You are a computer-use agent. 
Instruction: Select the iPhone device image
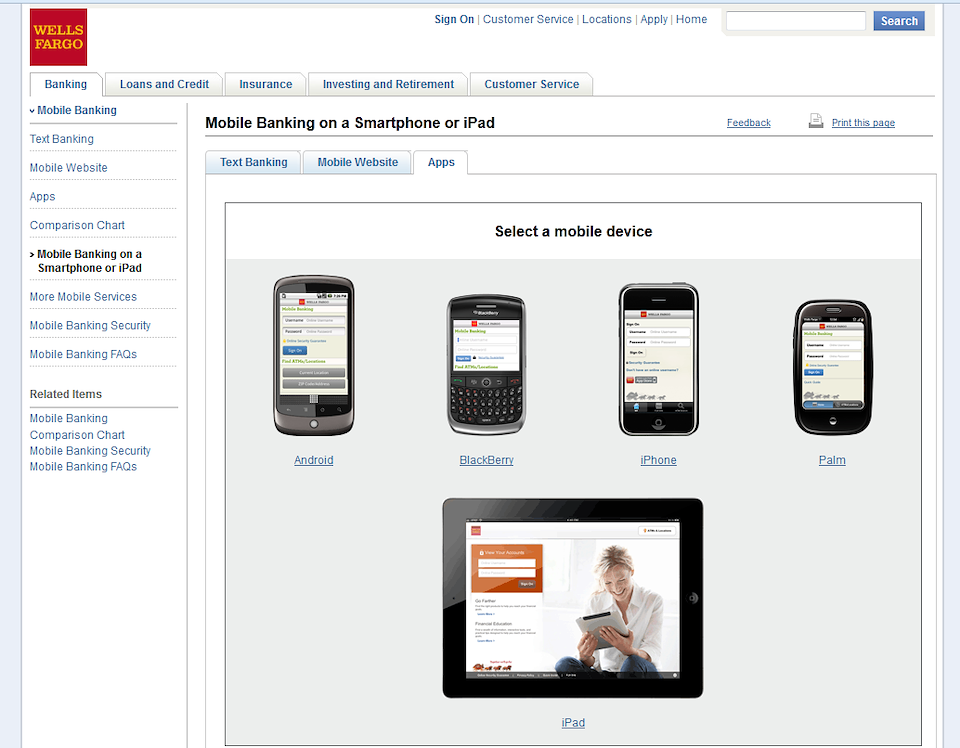tap(658, 359)
